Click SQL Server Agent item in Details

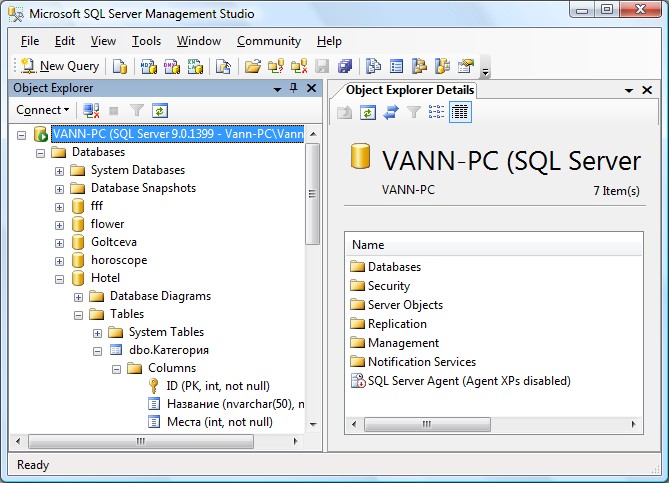click(x=469, y=381)
